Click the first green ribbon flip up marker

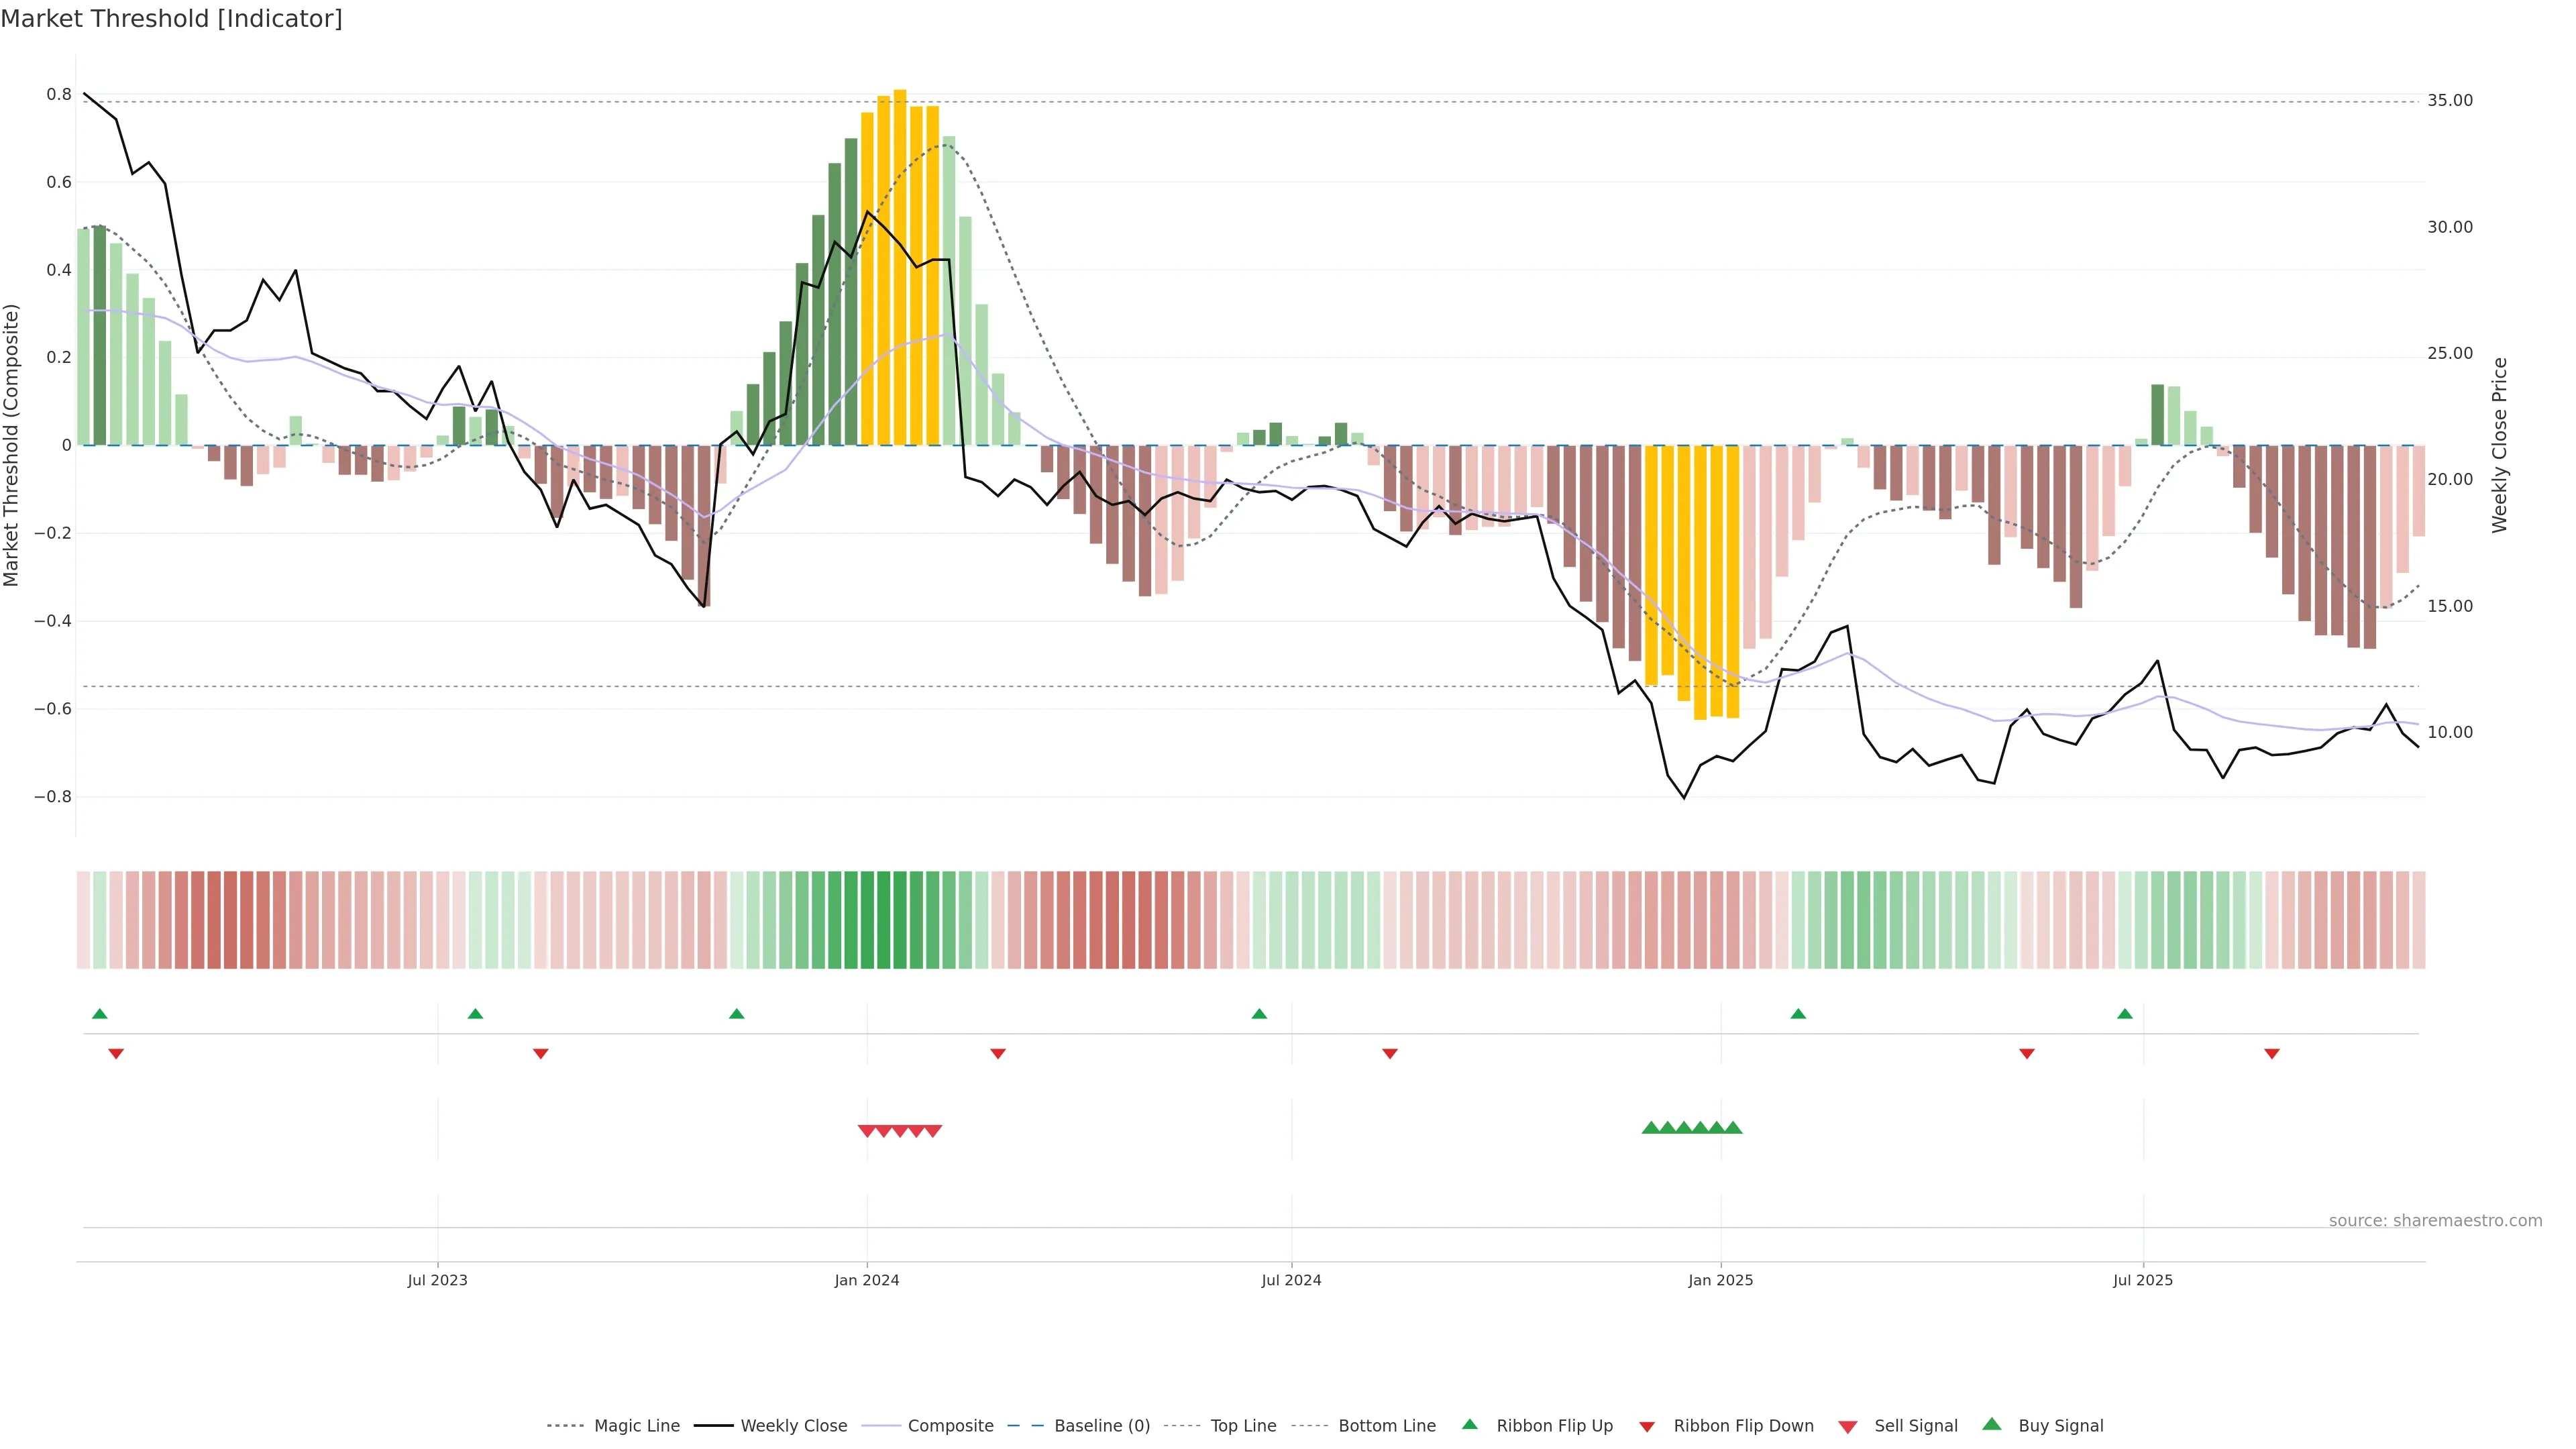tap(99, 1014)
